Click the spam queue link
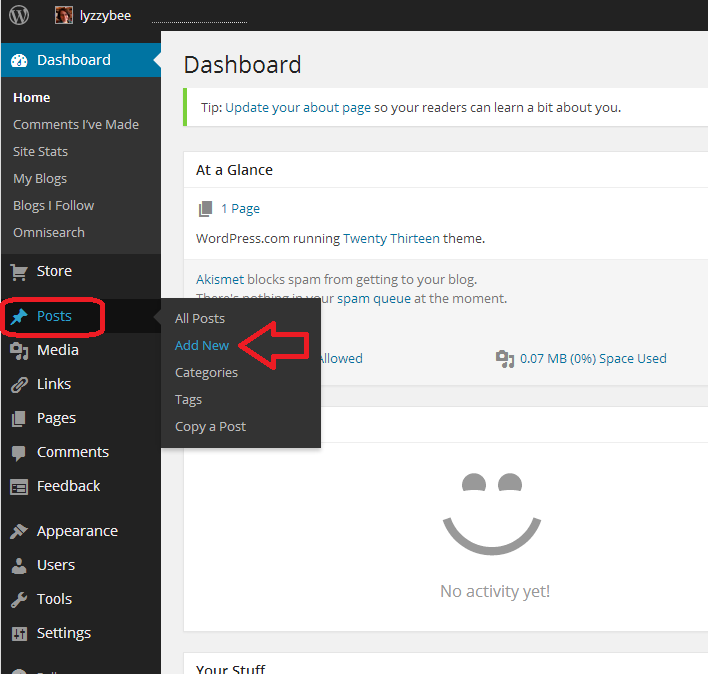Image resolution: width=708 pixels, height=674 pixels. 374,298
